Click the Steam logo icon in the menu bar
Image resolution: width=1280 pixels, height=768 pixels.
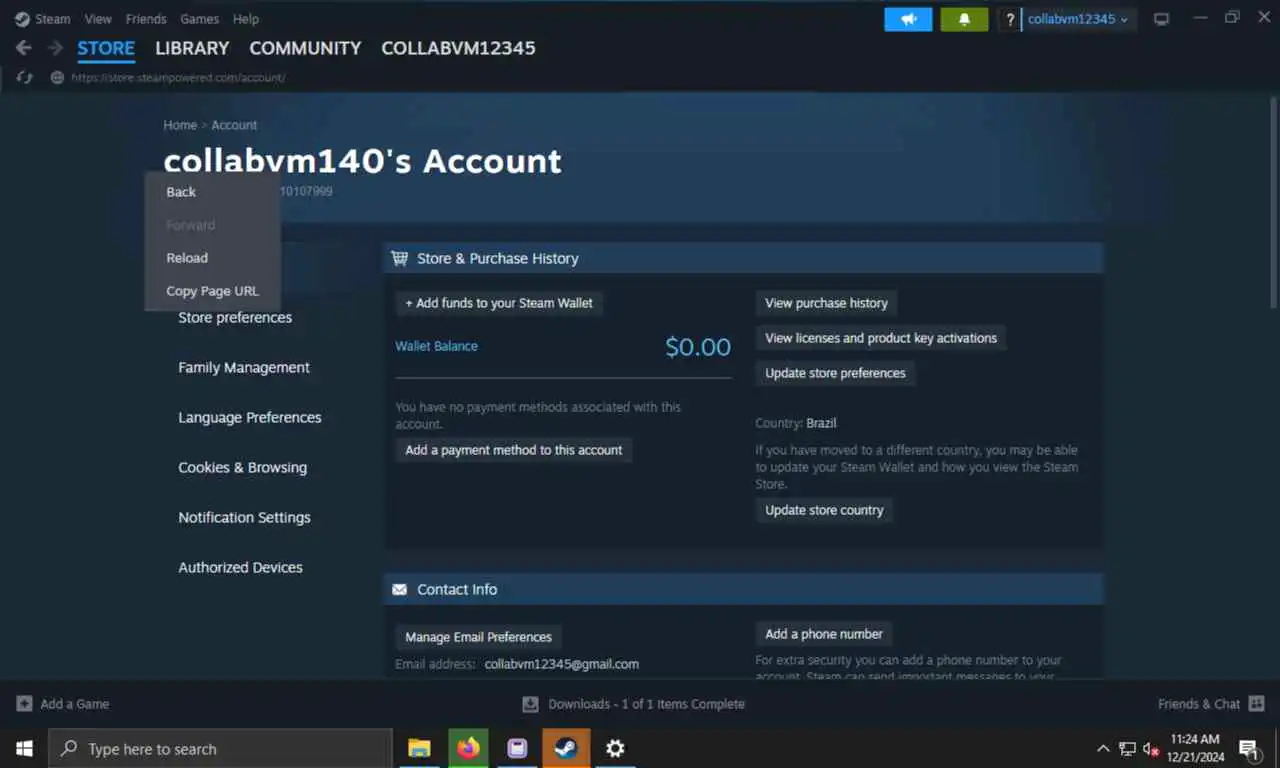pyautogui.click(x=22, y=19)
